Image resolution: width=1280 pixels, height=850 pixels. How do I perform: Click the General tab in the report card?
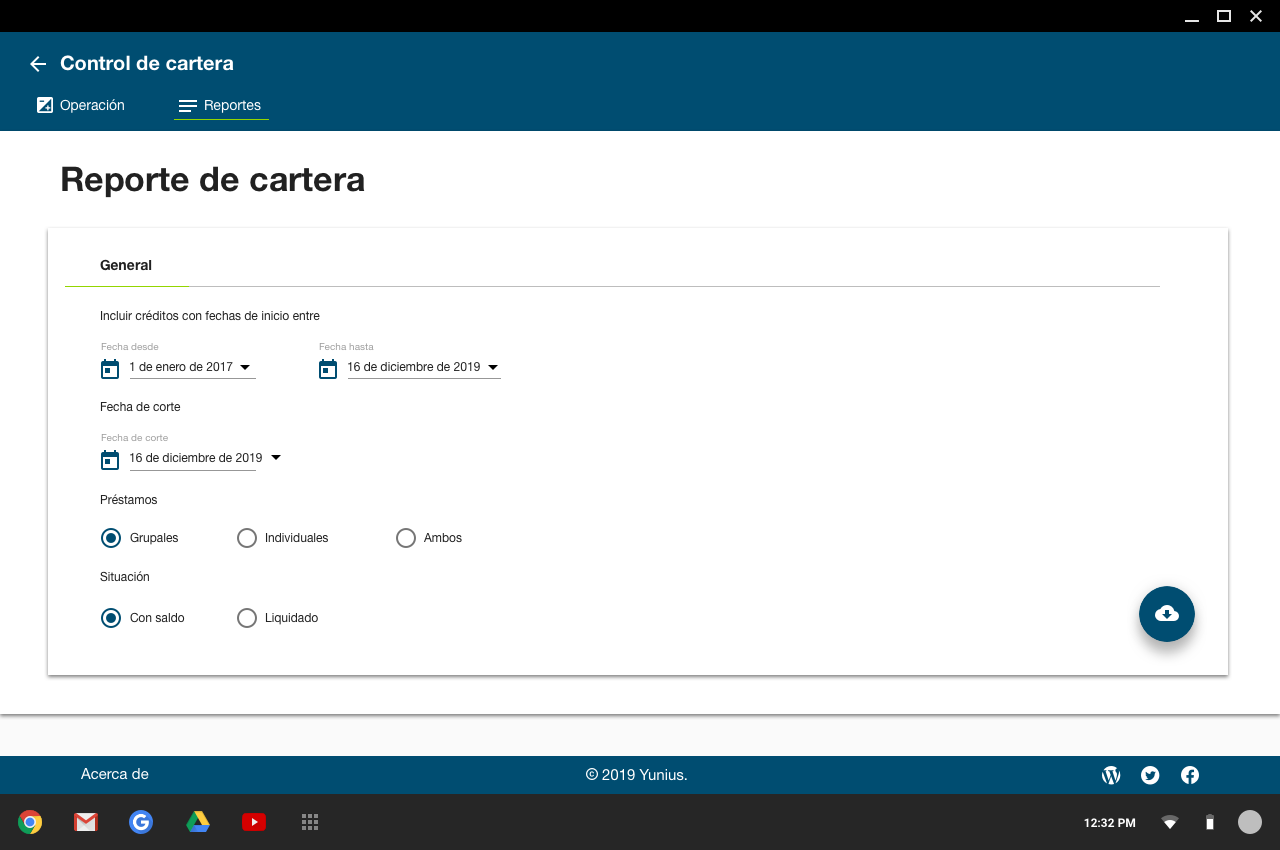tap(126, 266)
